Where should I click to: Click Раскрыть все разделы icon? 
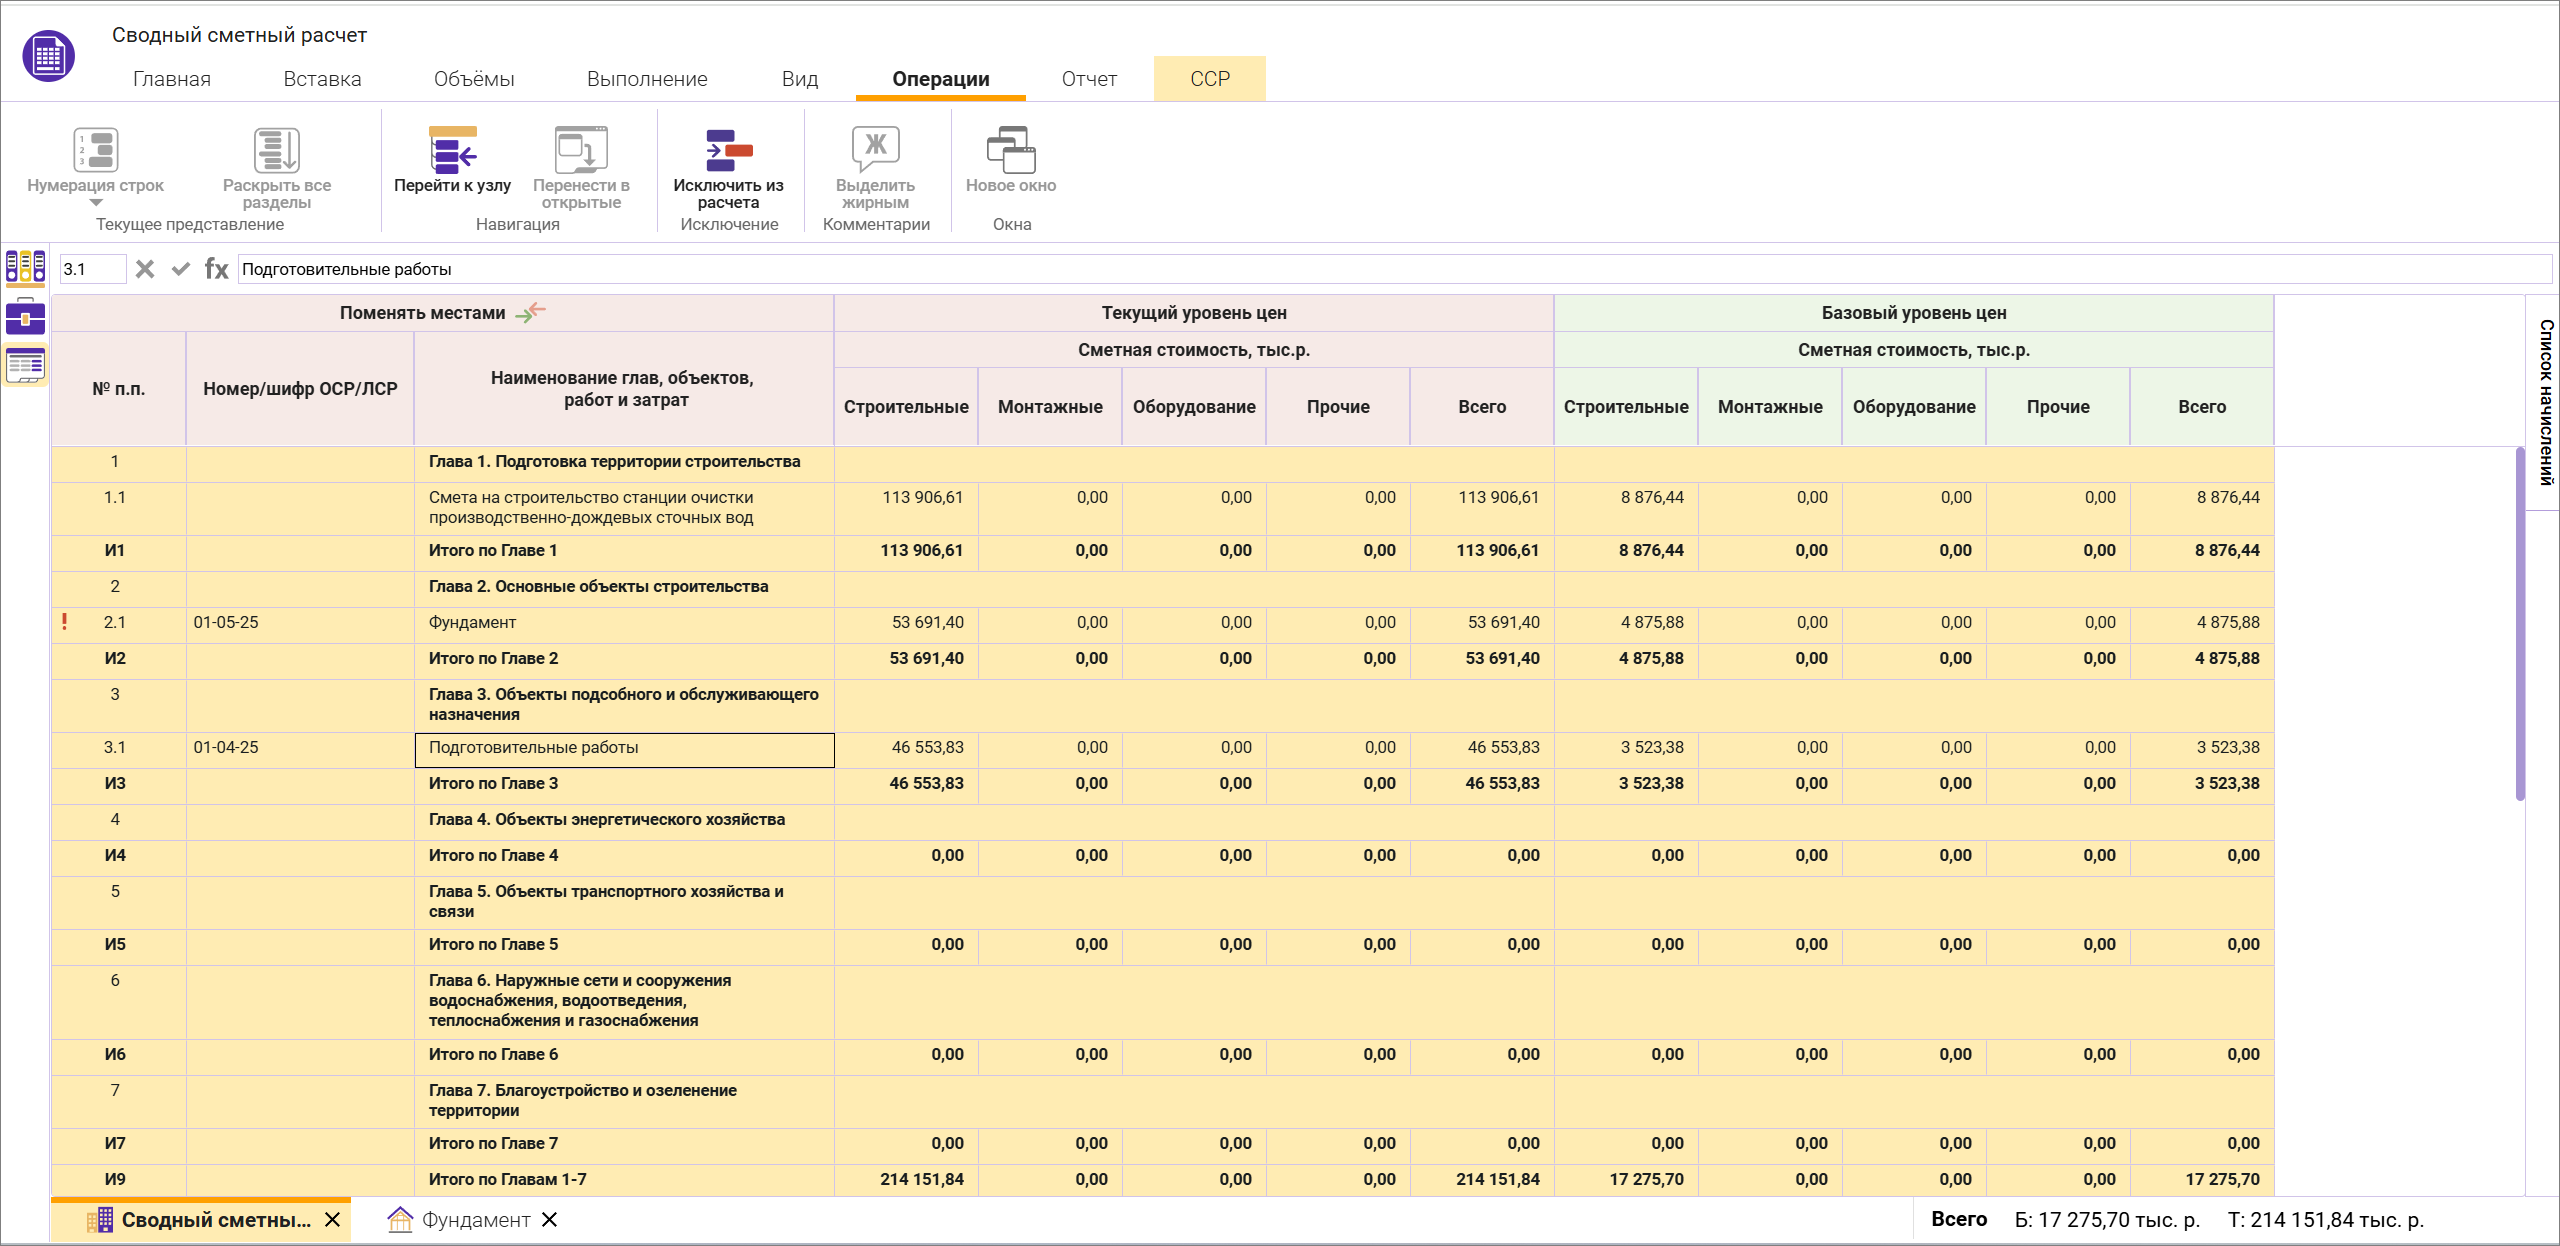276,150
